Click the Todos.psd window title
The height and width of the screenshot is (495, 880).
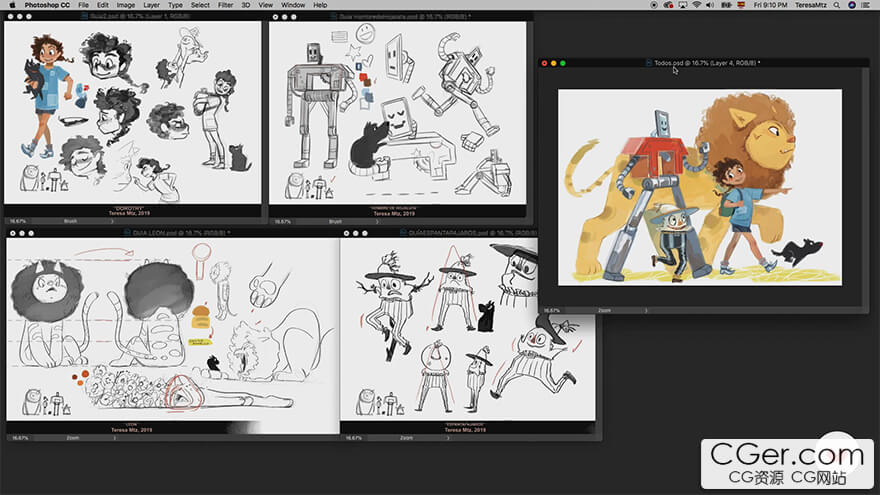pyautogui.click(x=707, y=63)
